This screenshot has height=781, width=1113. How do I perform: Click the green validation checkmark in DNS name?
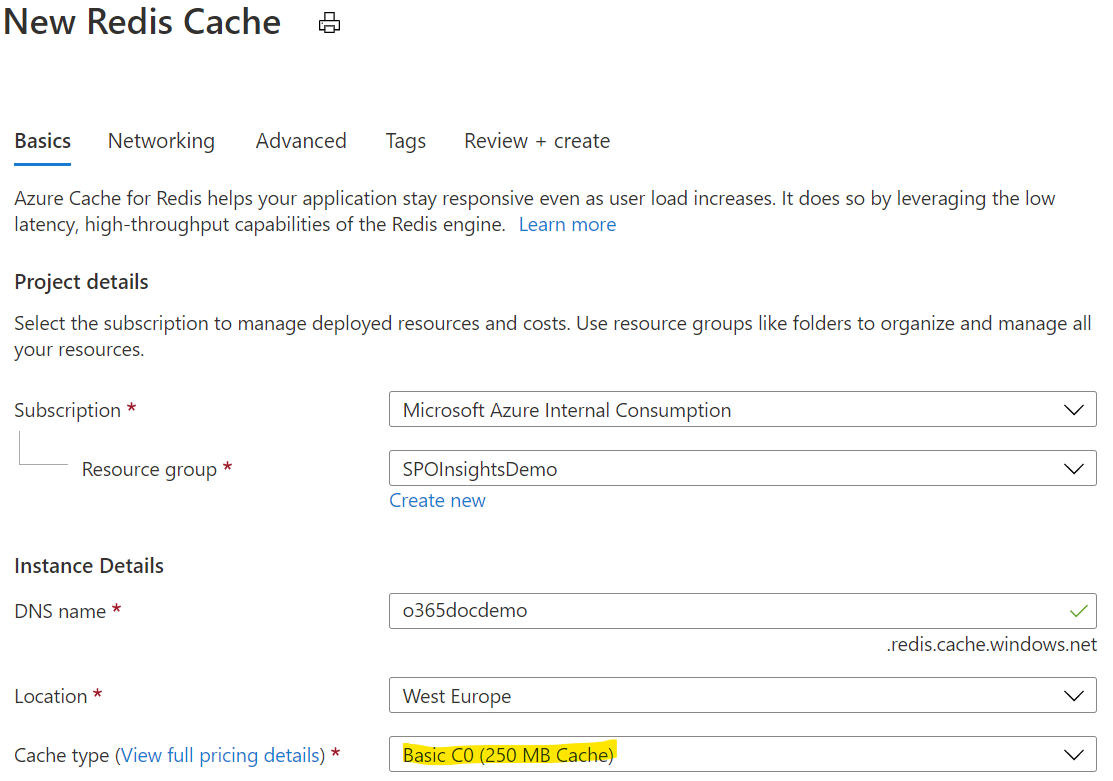click(x=1078, y=611)
